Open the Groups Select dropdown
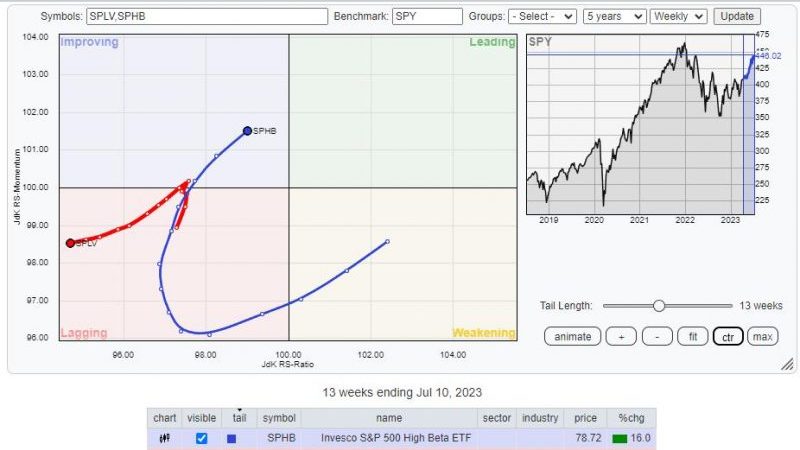The width and height of the screenshot is (800, 450). pos(542,16)
